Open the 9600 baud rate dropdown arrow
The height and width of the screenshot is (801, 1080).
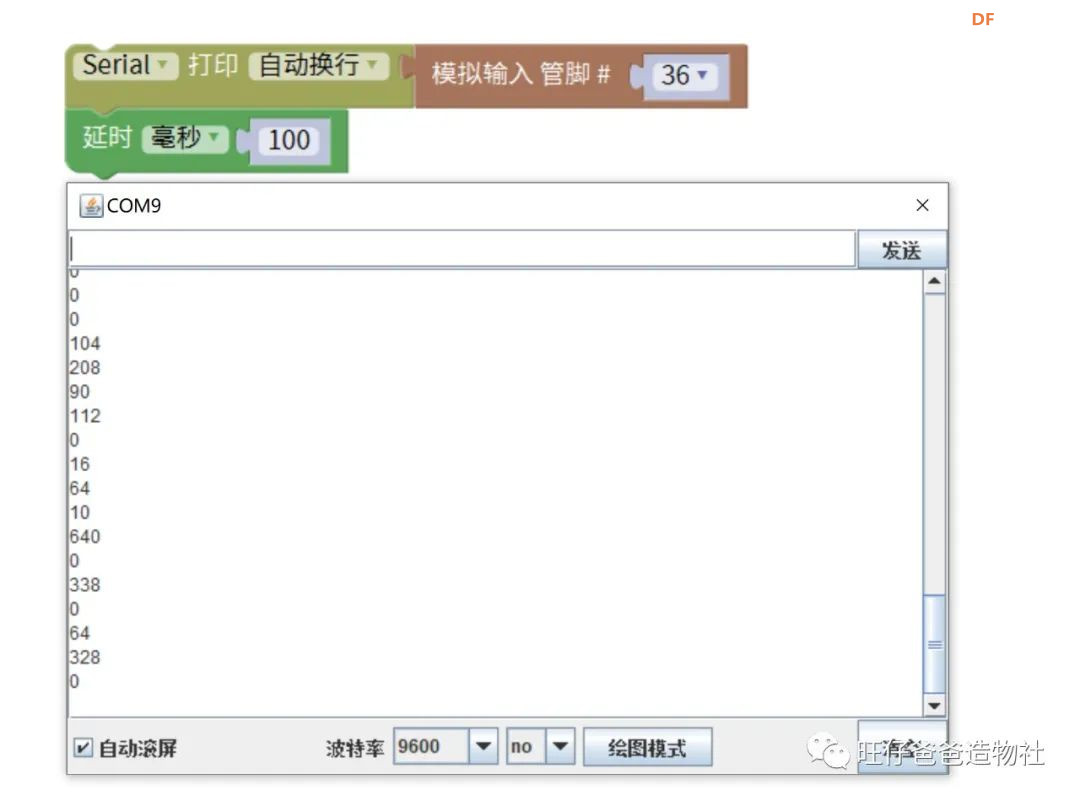pos(484,747)
